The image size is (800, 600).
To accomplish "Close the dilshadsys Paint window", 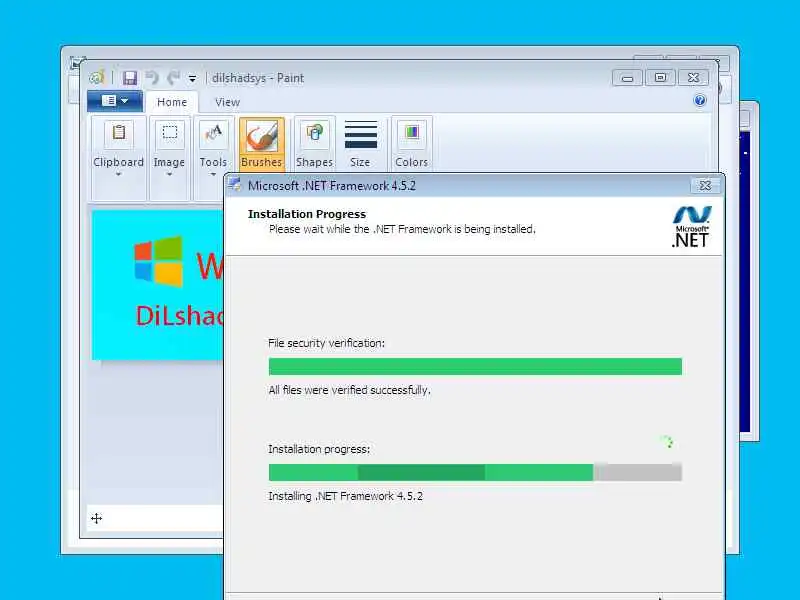I will coord(693,78).
